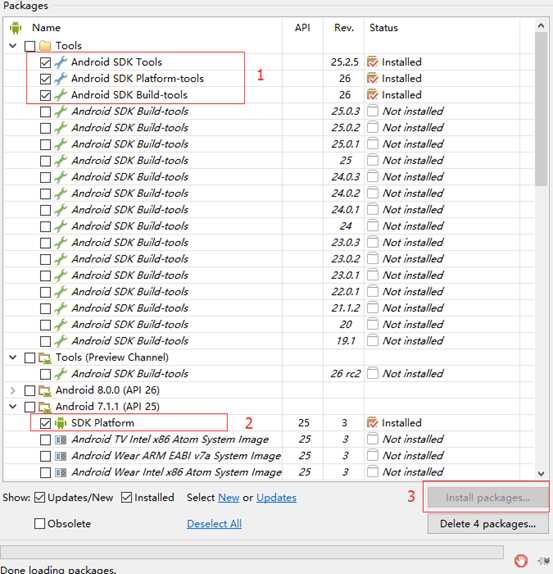Click the SDK Platform Android robot icon
Viewport: 553px width, 574px height.
pos(60,423)
